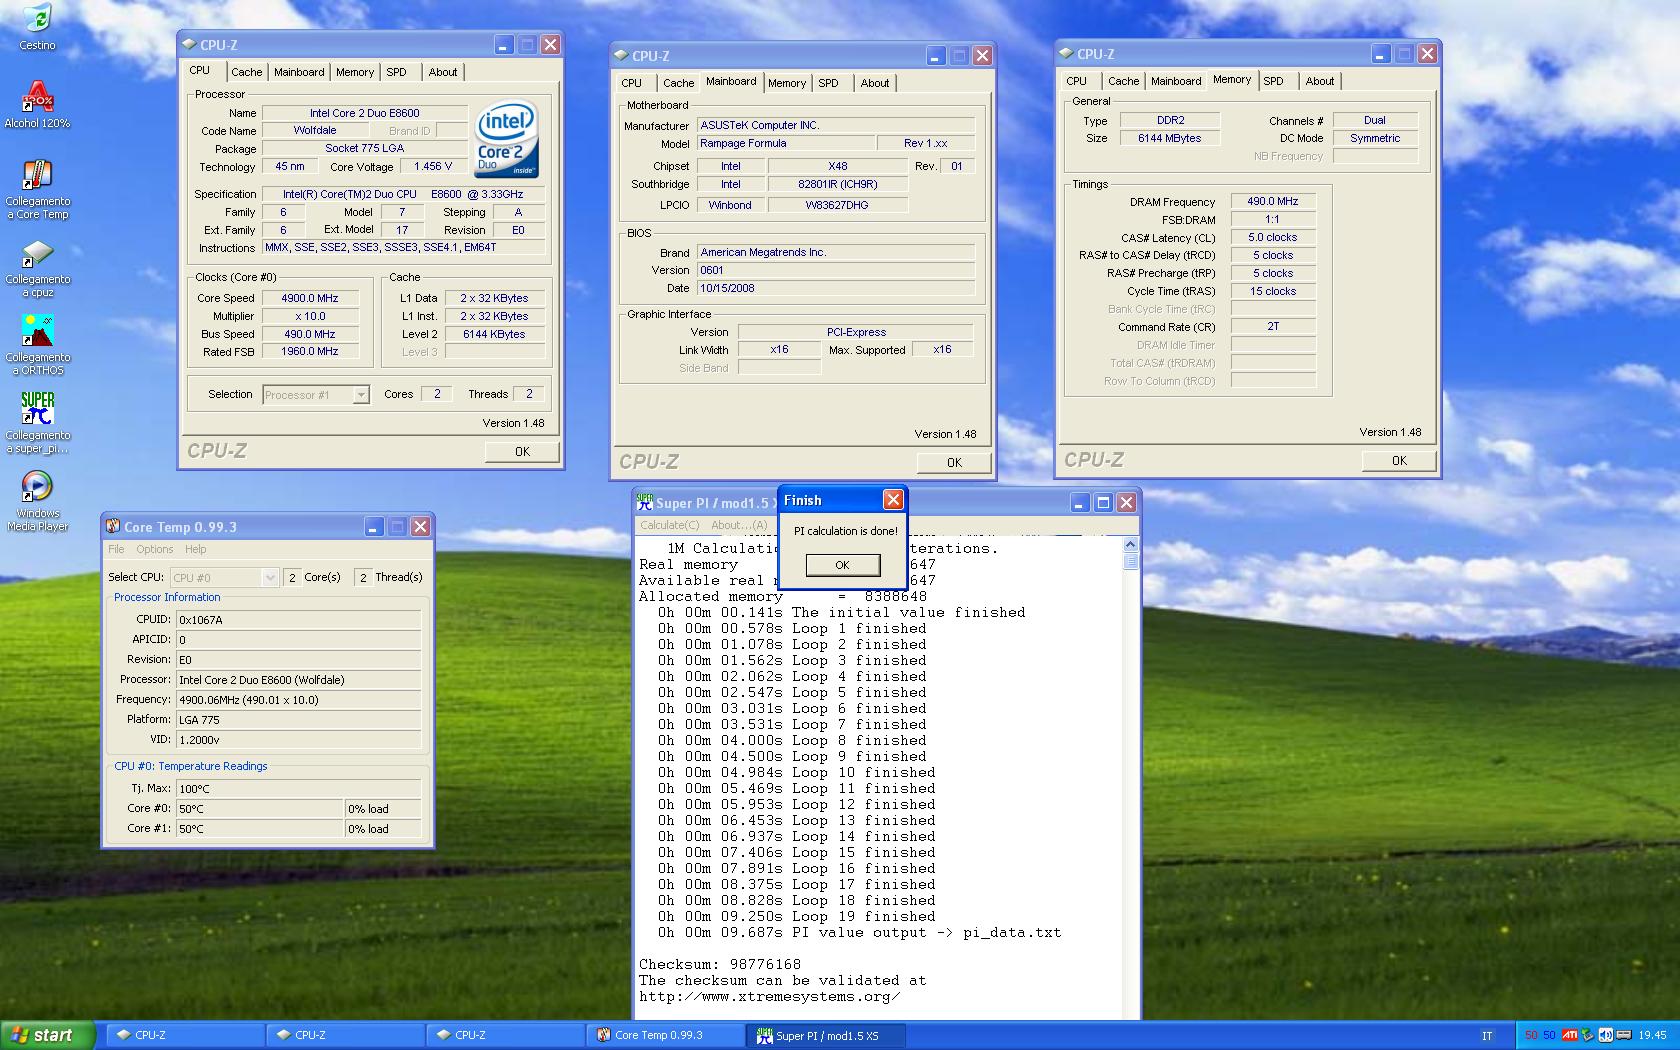Click the volume tray icon near the clock
This screenshot has height=1050, width=1680.
click(1606, 1035)
